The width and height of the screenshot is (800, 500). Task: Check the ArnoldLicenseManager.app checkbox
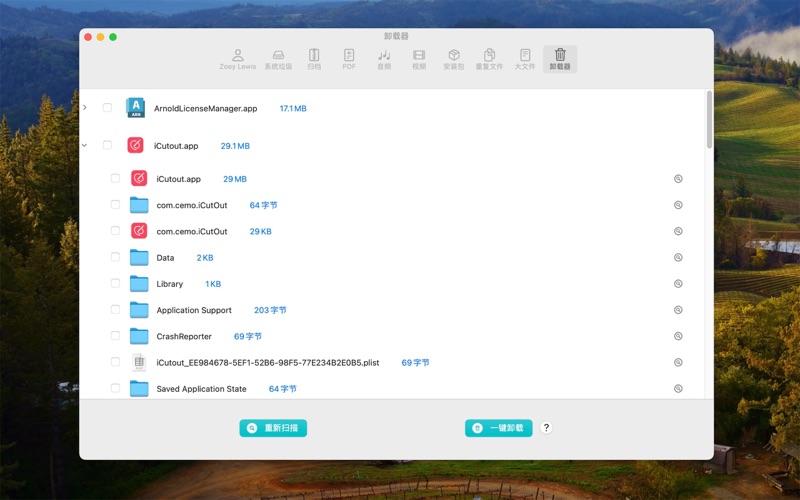coord(107,108)
